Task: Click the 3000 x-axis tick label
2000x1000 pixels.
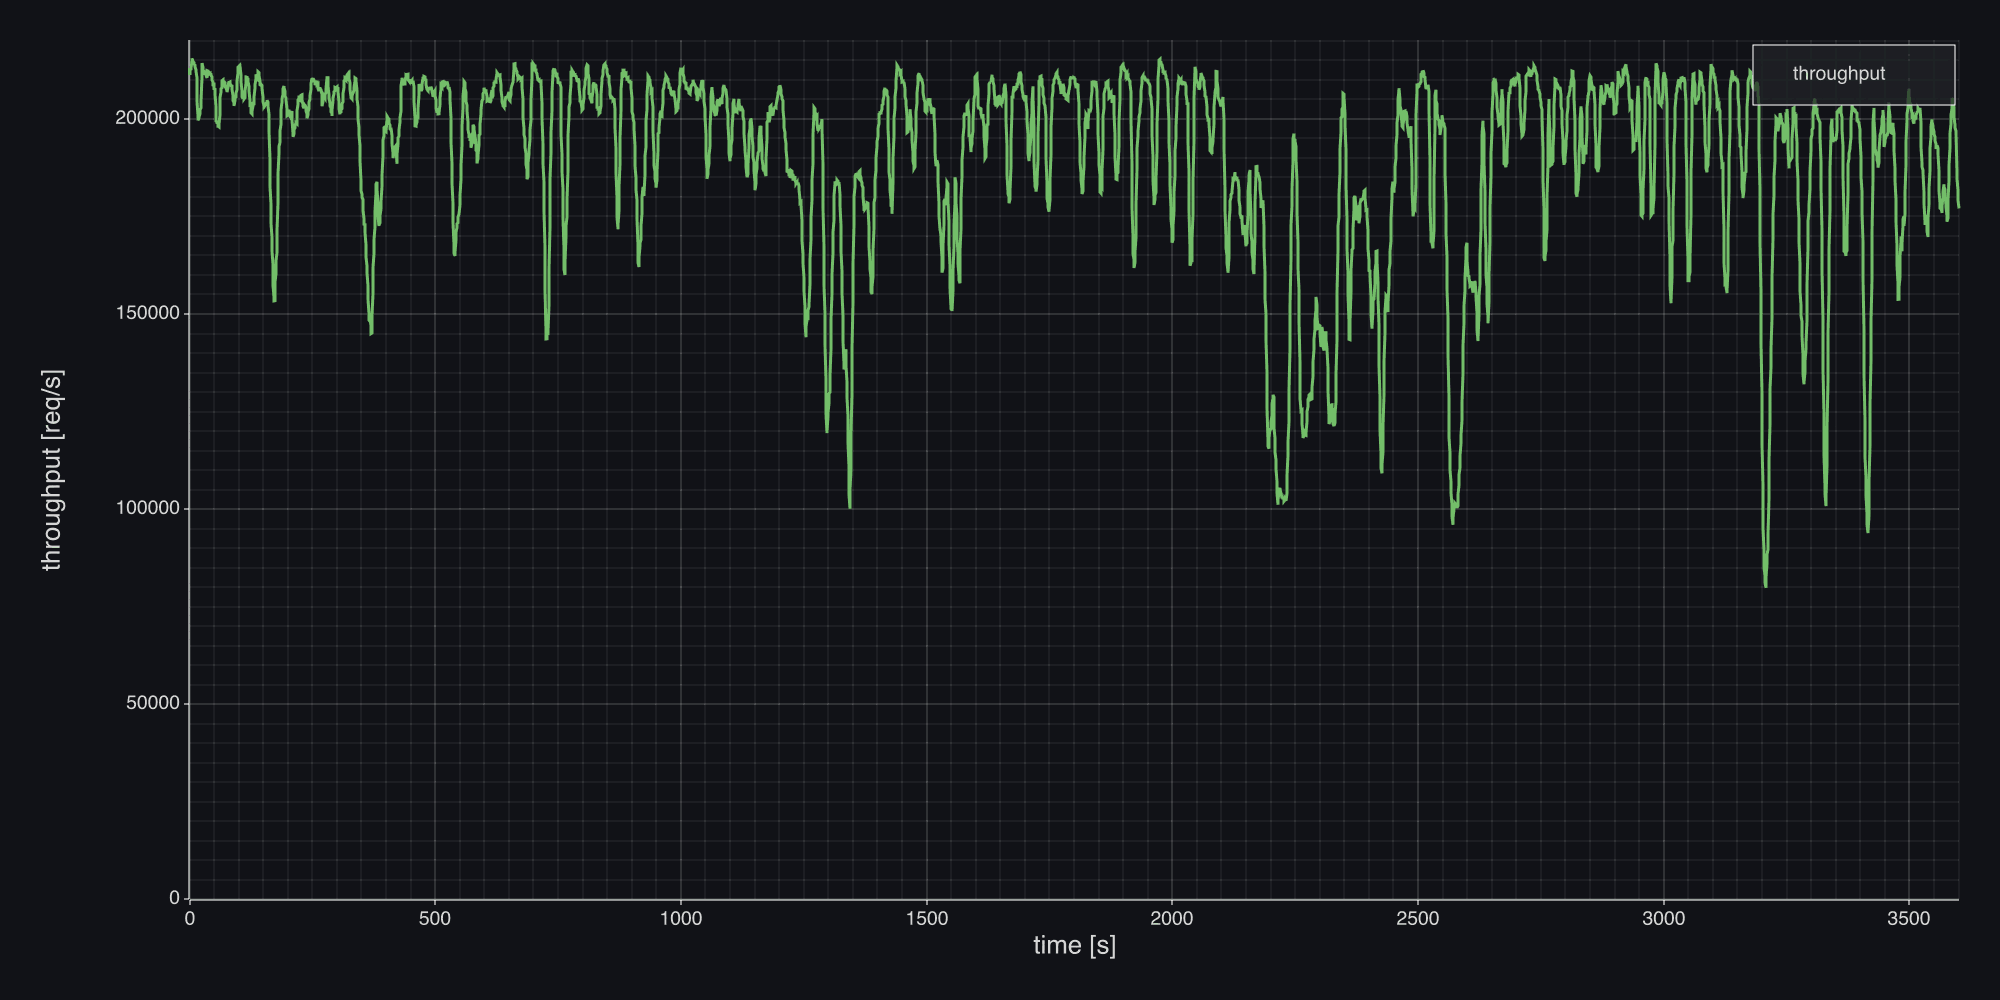Action: pos(1664,919)
